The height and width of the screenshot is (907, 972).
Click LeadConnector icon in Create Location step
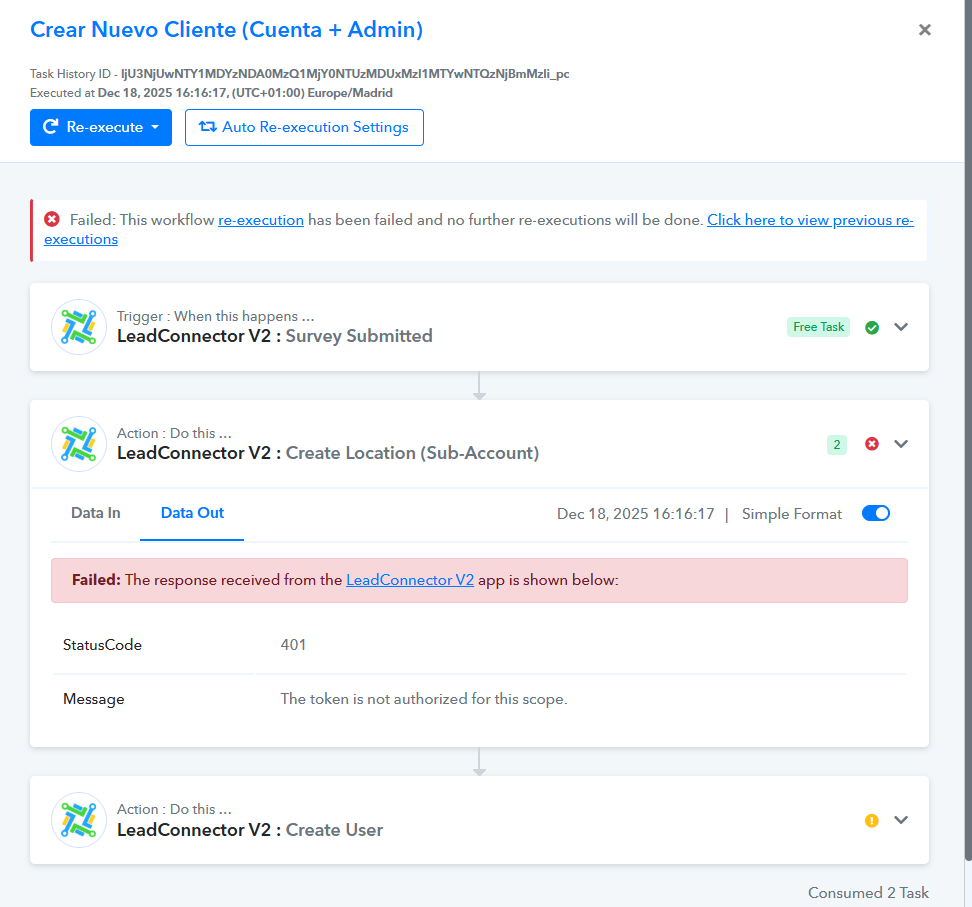click(x=79, y=444)
